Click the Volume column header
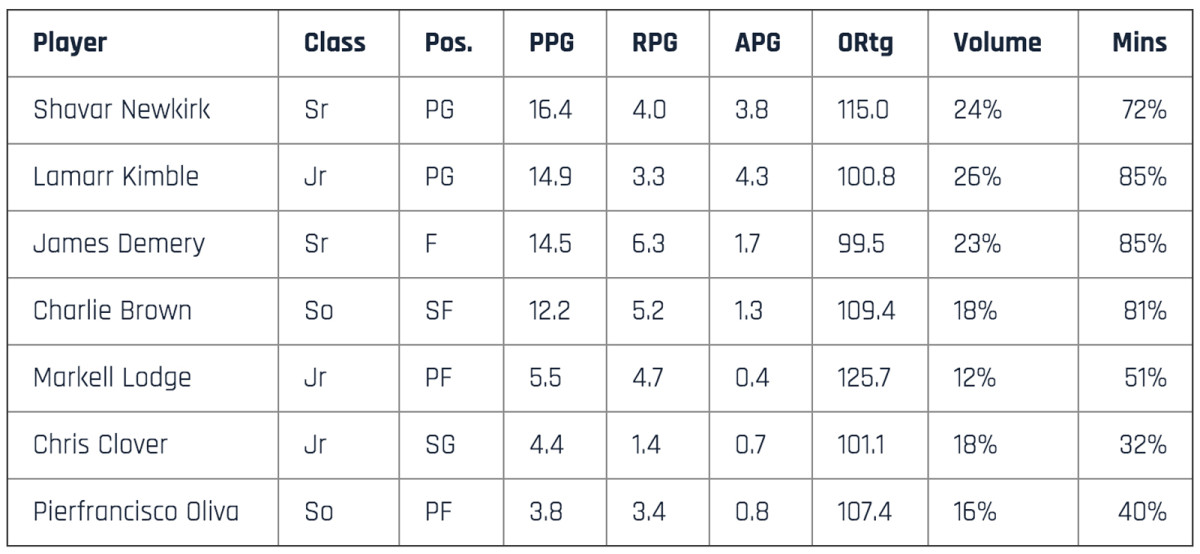The image size is (1200, 554). (996, 43)
